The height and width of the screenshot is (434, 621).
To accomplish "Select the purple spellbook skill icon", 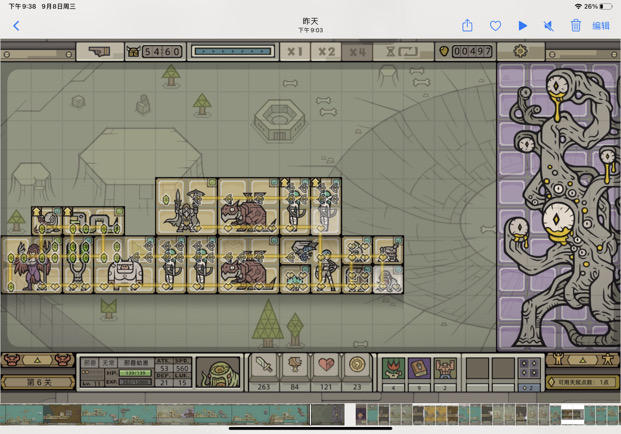I will [419, 368].
